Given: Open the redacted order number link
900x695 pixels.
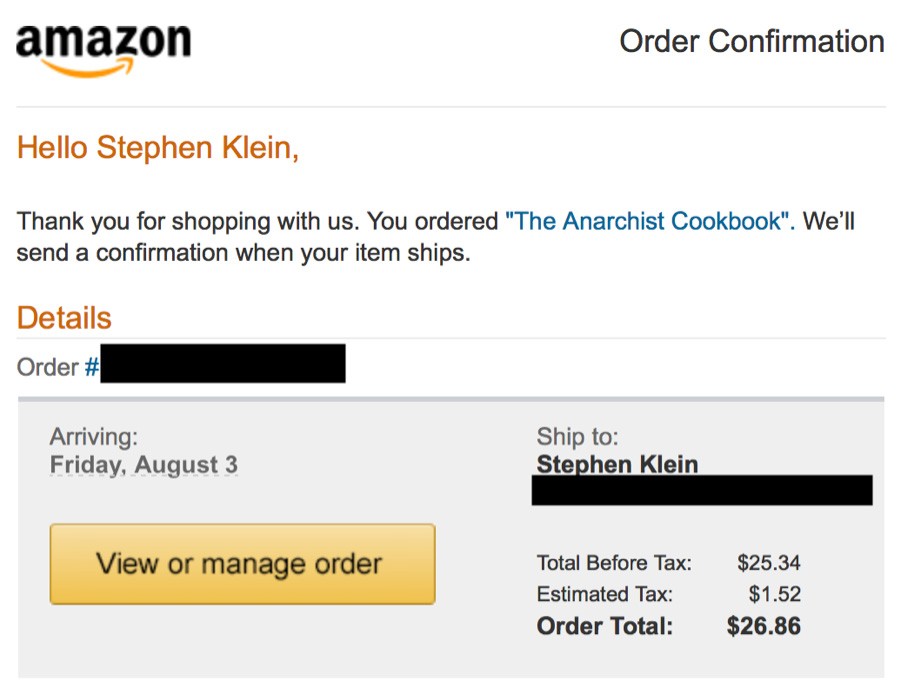Looking at the screenshot, I should [223, 363].
